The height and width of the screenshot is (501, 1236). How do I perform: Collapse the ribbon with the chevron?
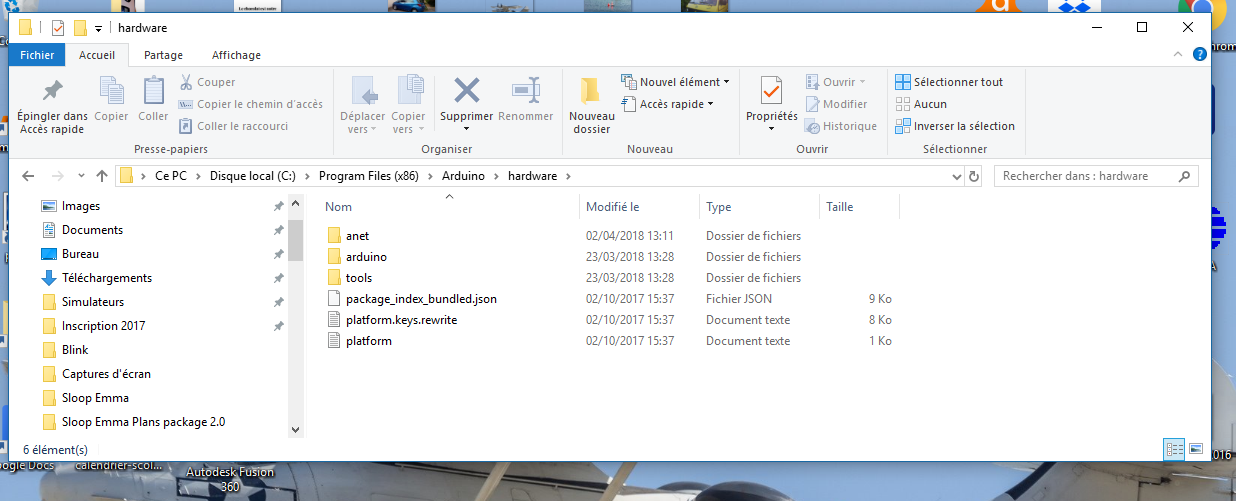[x=1178, y=55]
